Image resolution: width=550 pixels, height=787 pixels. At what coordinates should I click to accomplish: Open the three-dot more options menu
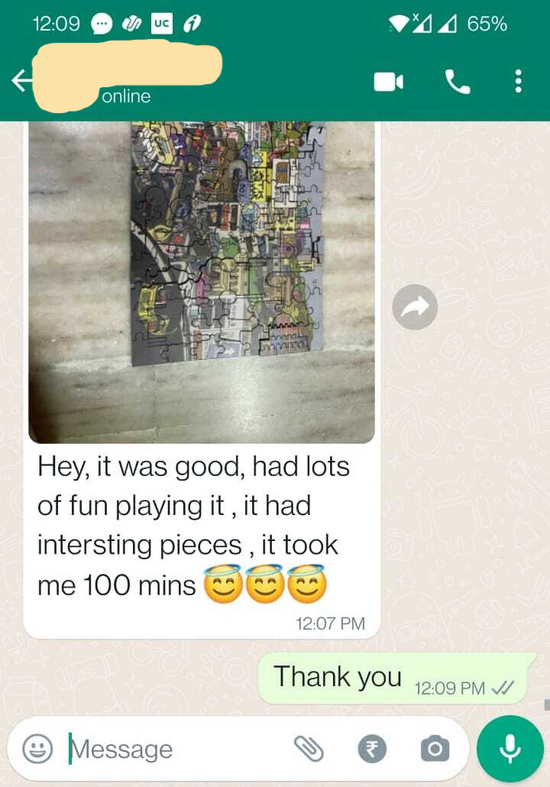[518, 81]
